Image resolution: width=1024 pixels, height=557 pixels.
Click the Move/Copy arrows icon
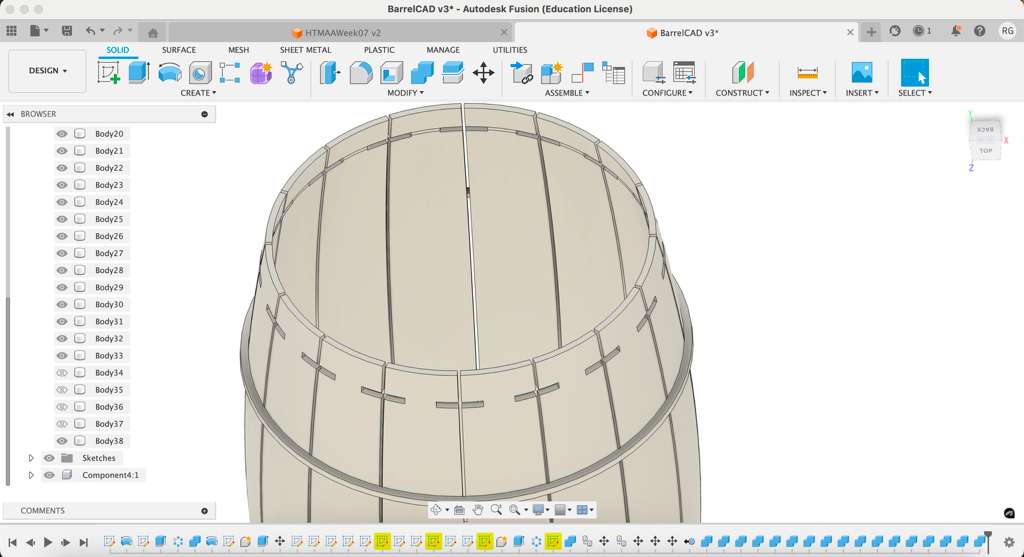coord(483,72)
